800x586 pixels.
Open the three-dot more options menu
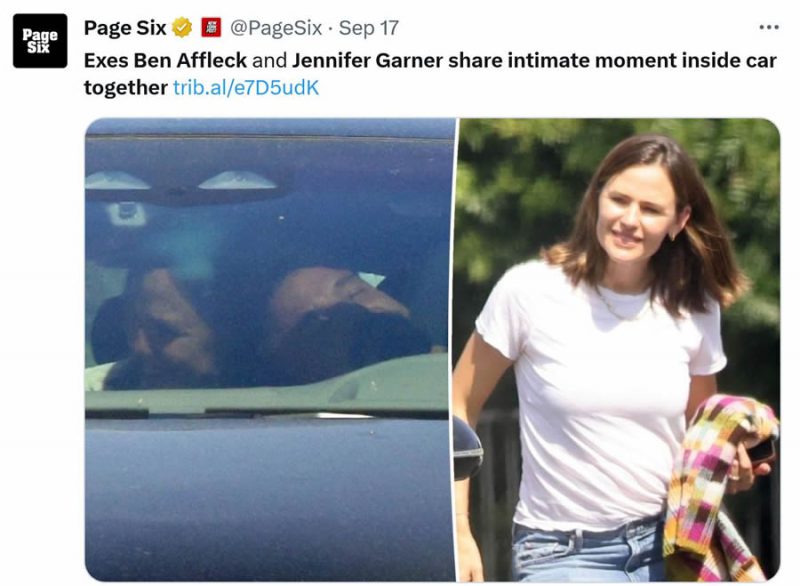[x=769, y=28]
